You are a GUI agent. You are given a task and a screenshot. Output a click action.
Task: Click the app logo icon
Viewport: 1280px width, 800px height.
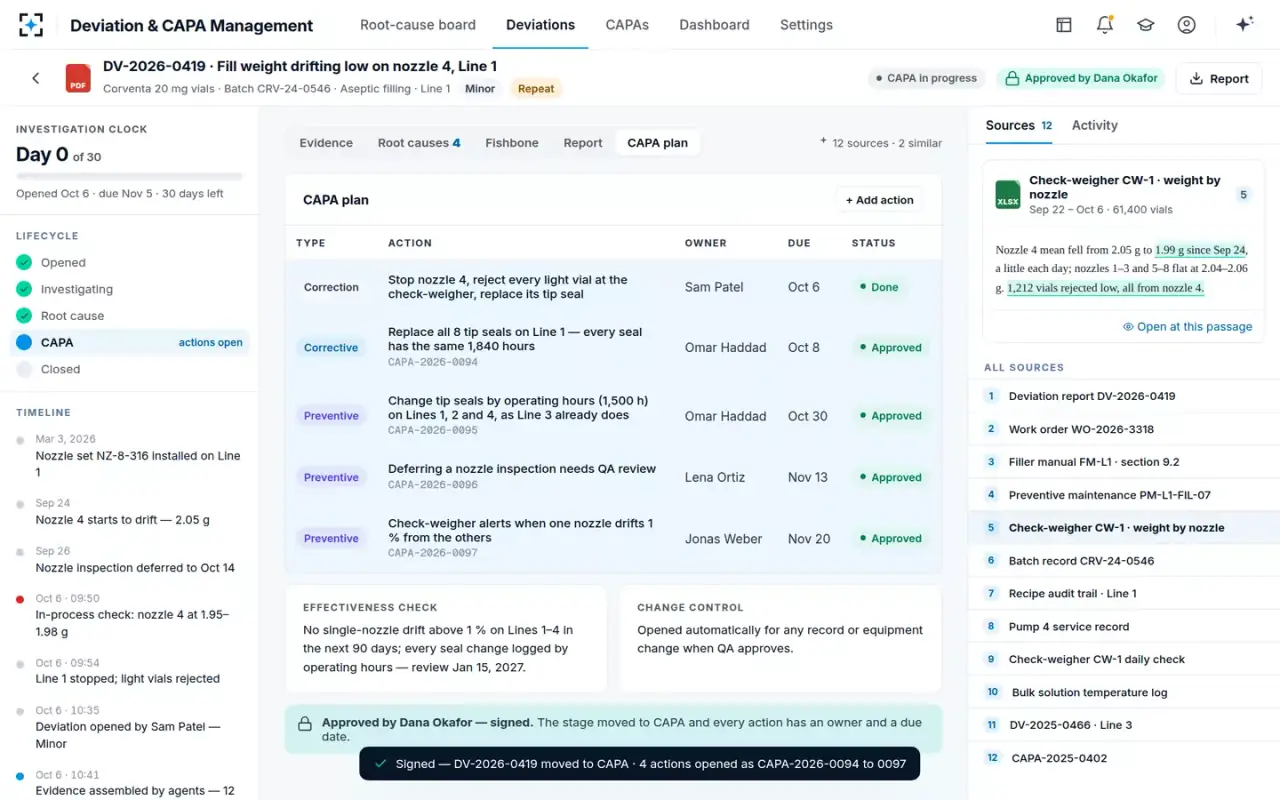coord(31,25)
